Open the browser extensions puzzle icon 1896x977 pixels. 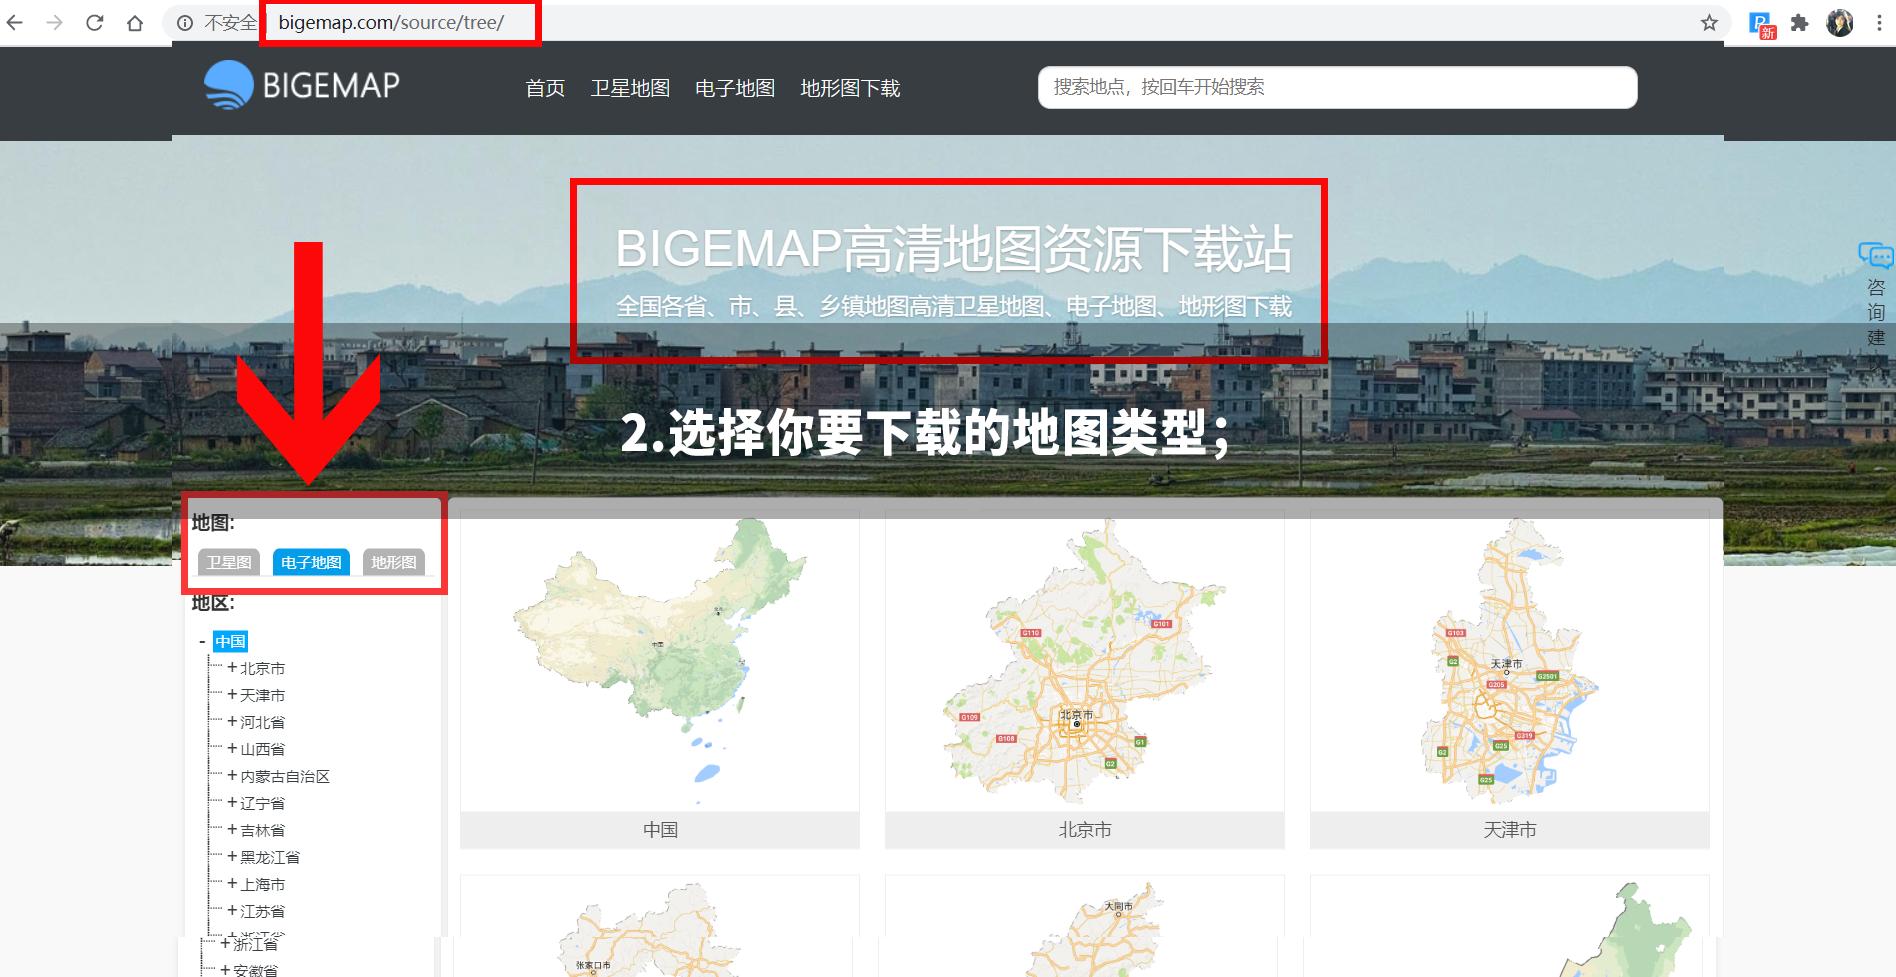point(1799,21)
